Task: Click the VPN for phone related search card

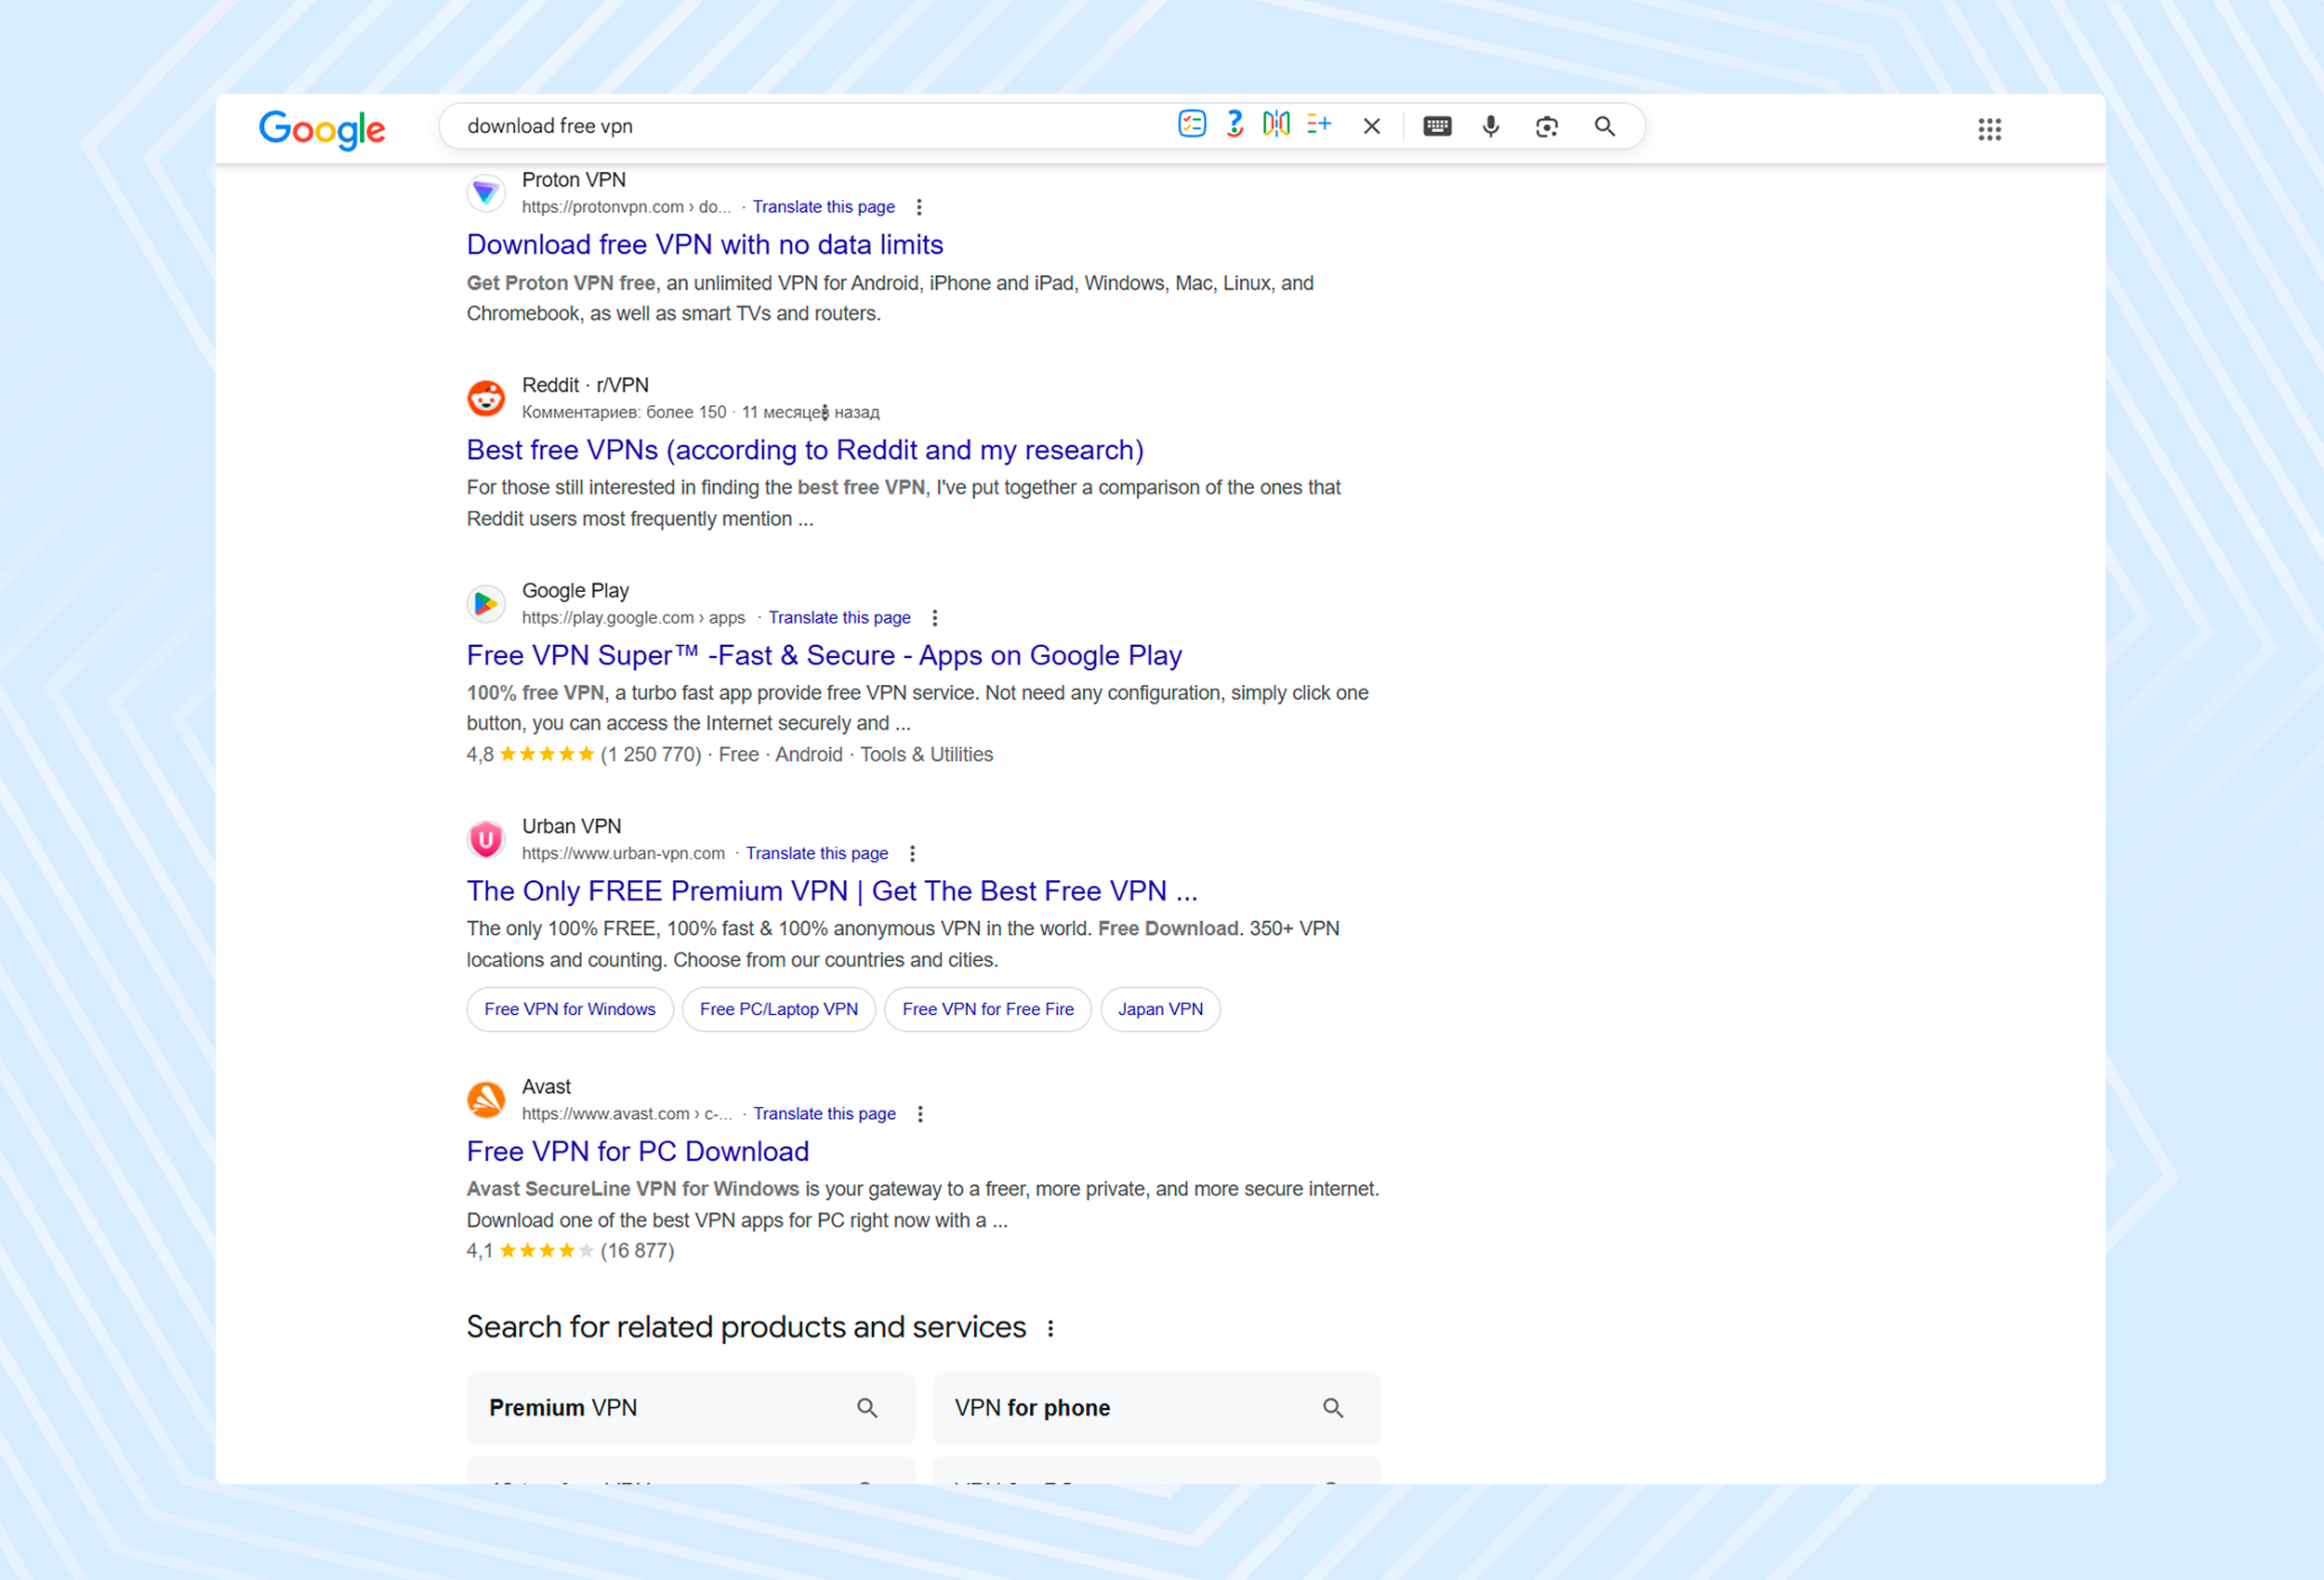Action: [x=1156, y=1408]
